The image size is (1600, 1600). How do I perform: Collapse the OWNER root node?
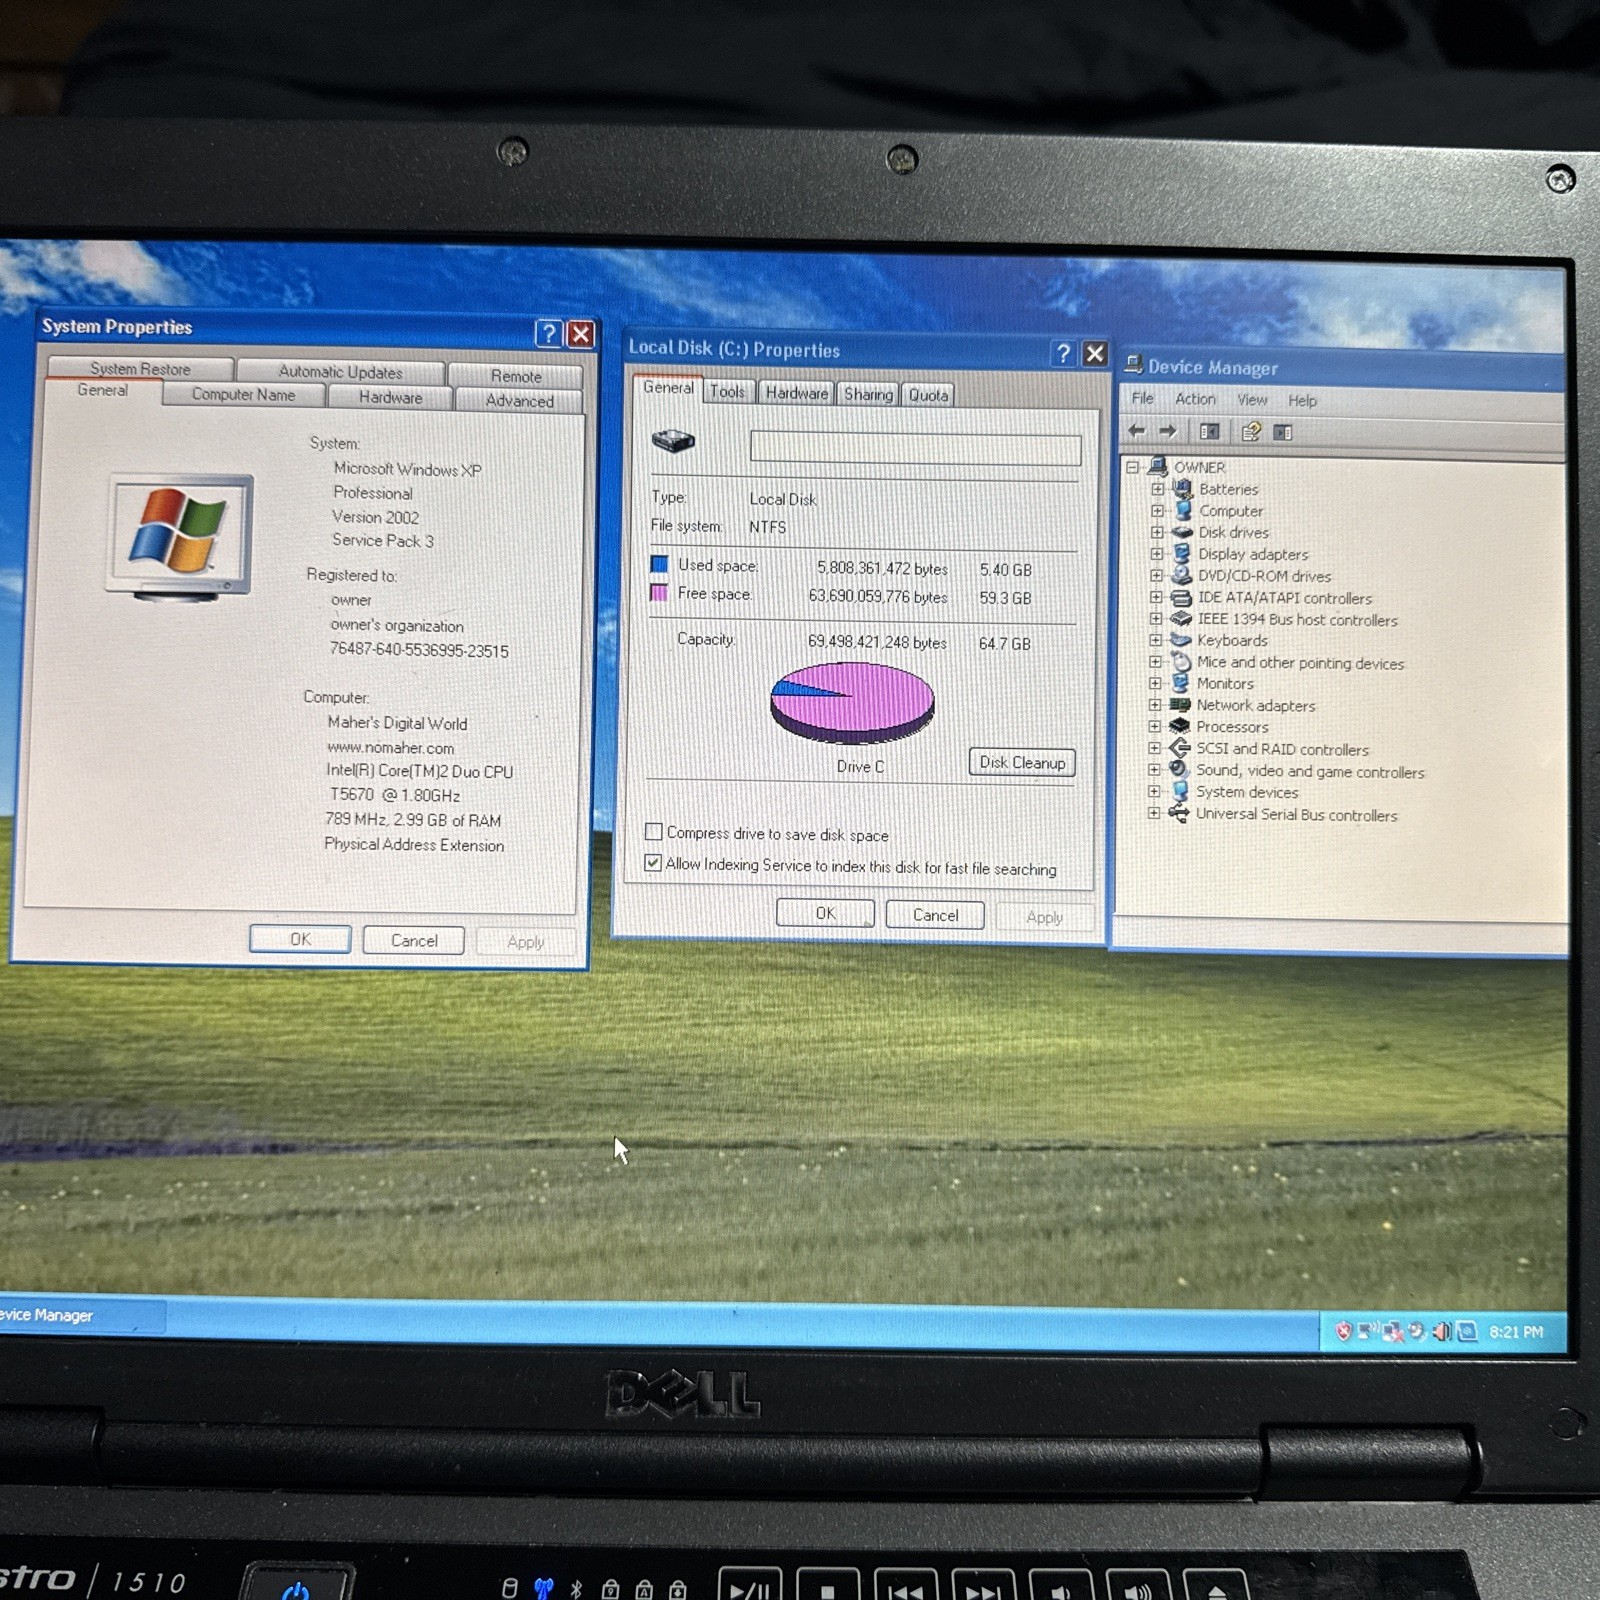click(x=1132, y=467)
